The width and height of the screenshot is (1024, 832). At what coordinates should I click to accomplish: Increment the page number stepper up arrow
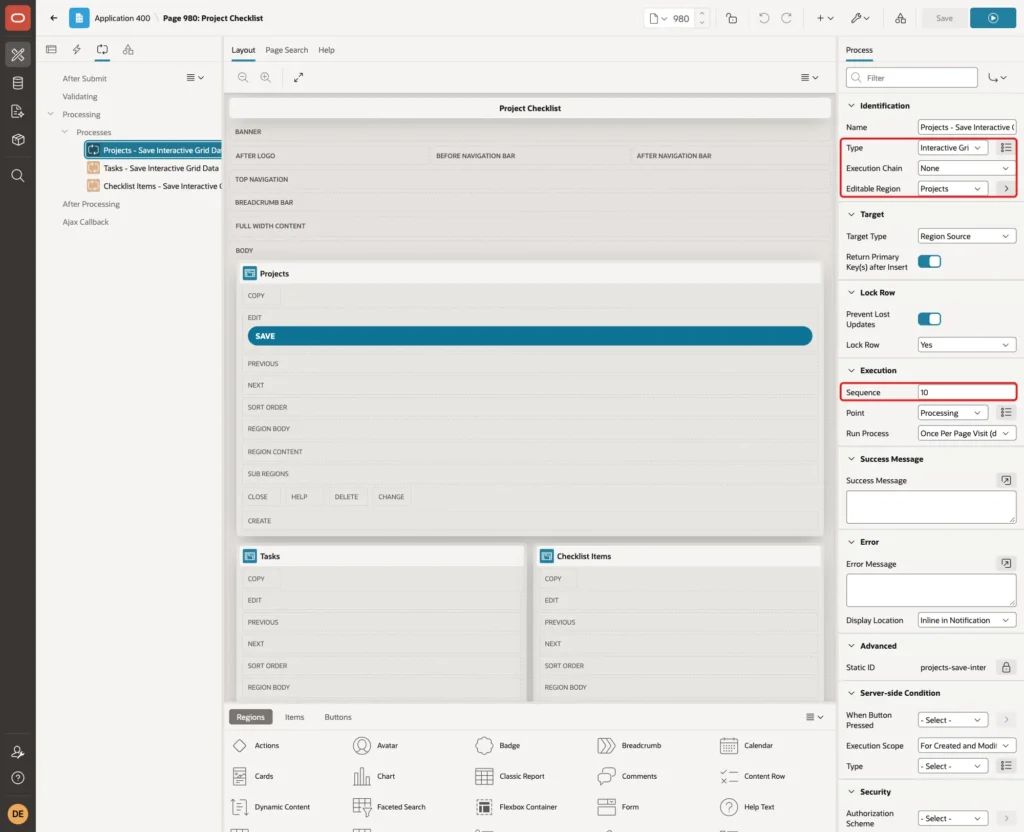click(702, 14)
